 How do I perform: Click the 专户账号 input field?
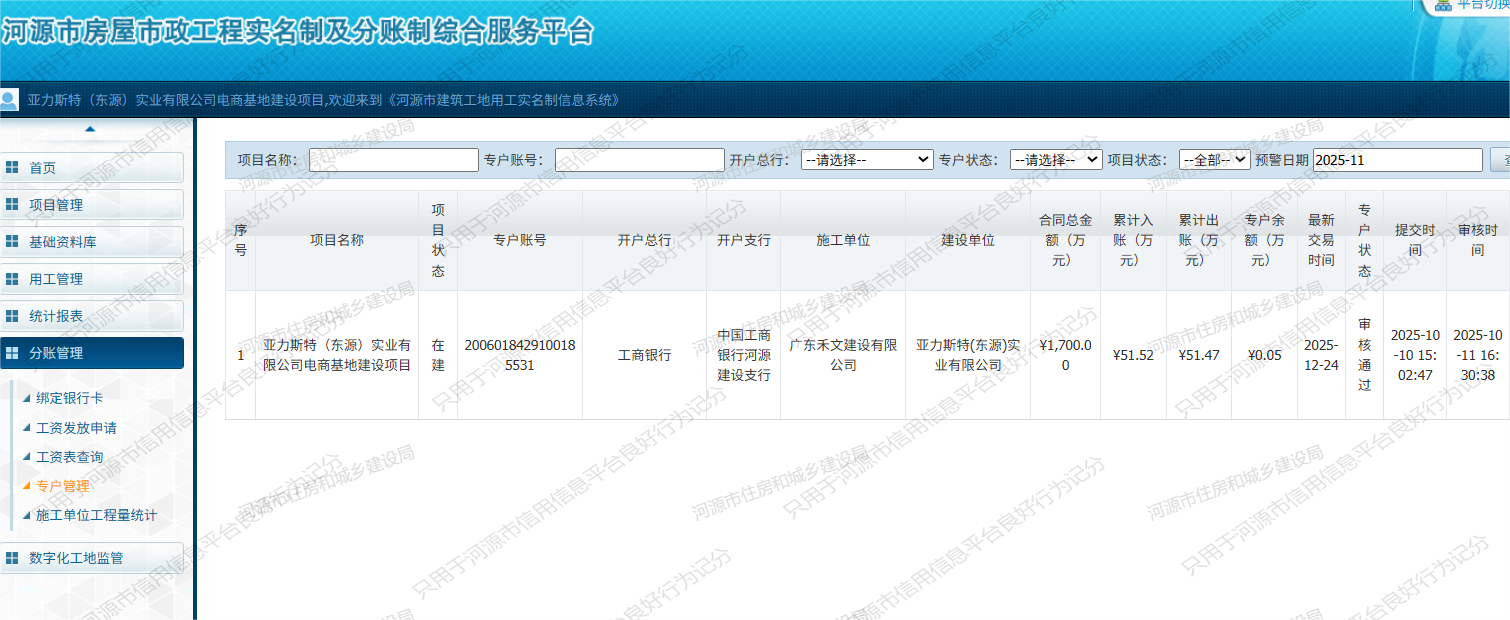tap(639, 160)
